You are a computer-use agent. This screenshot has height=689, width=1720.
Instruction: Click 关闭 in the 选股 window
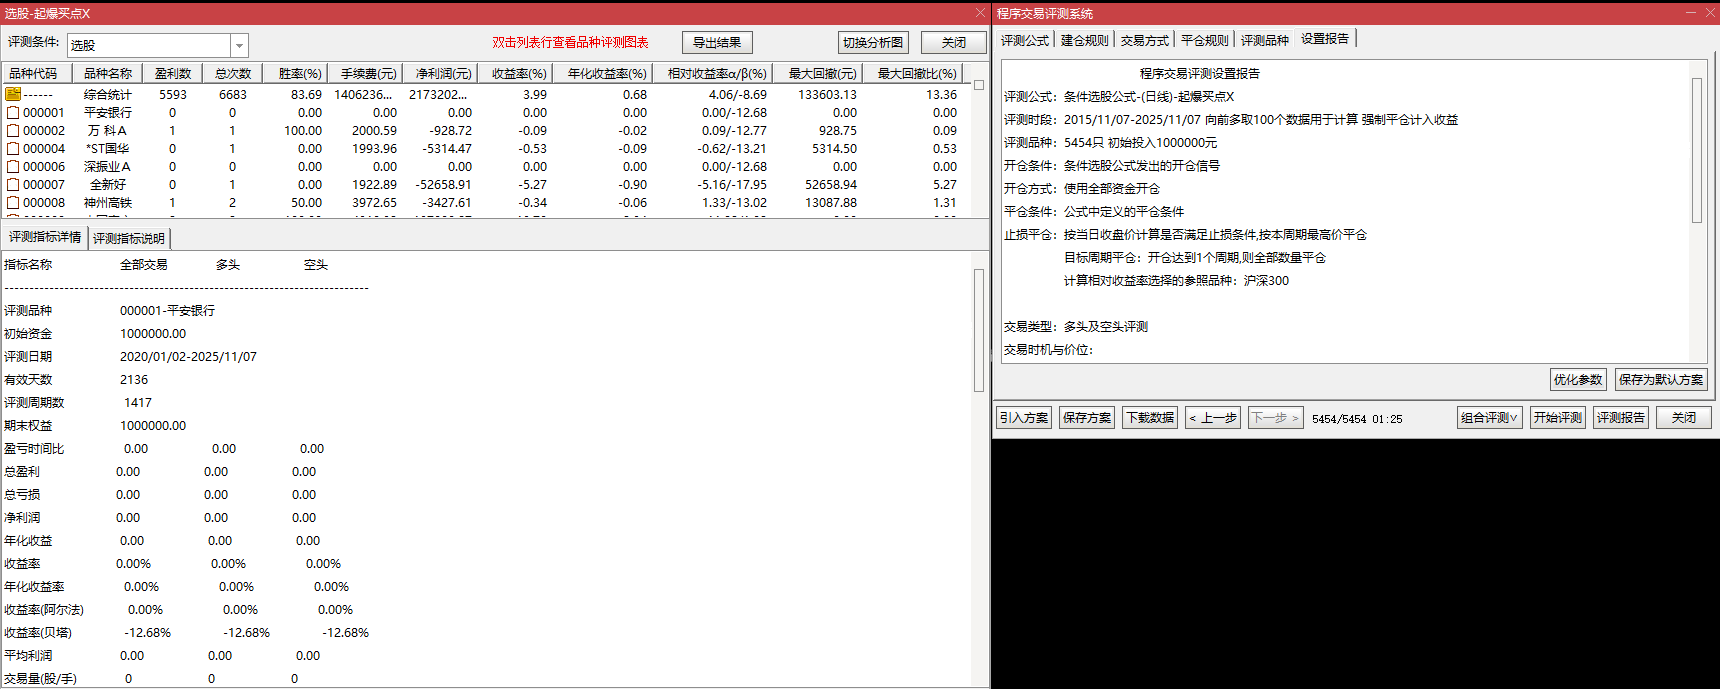(x=954, y=43)
